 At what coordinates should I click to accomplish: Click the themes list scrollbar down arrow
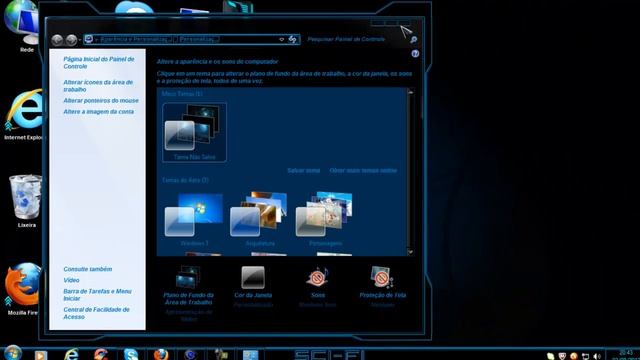[x=410, y=252]
